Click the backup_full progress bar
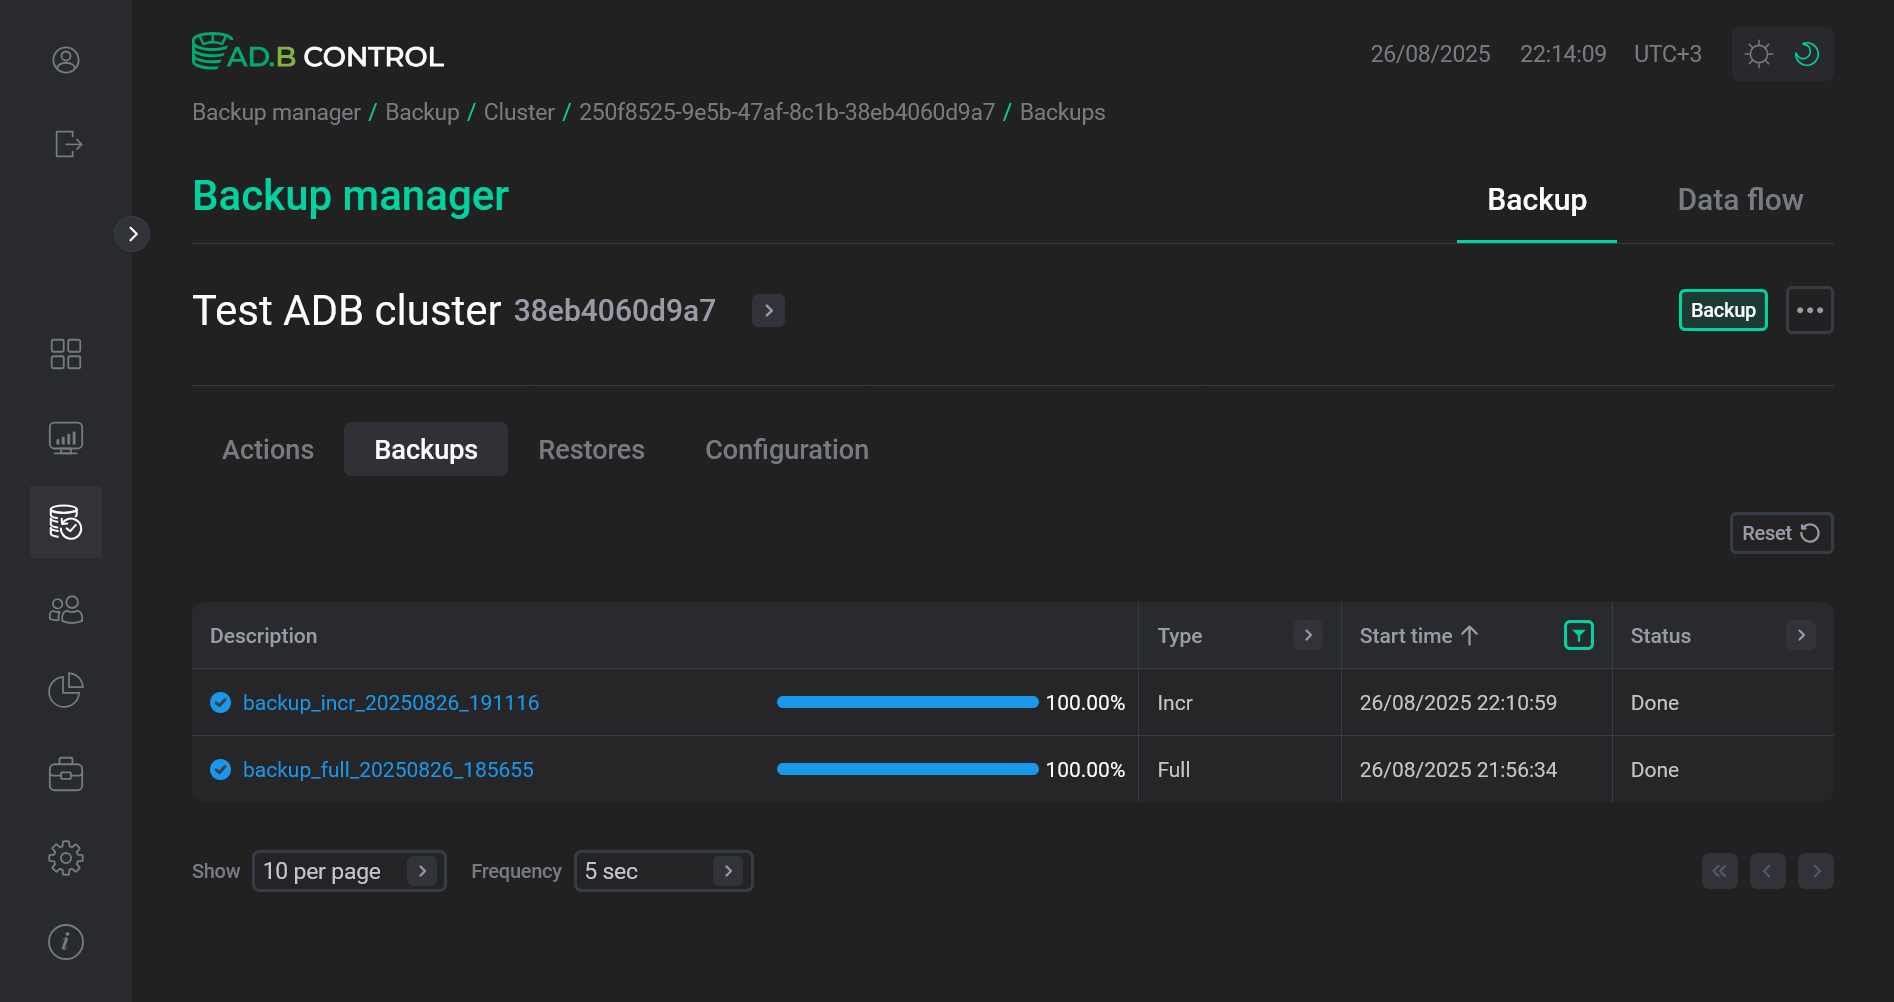 point(907,770)
